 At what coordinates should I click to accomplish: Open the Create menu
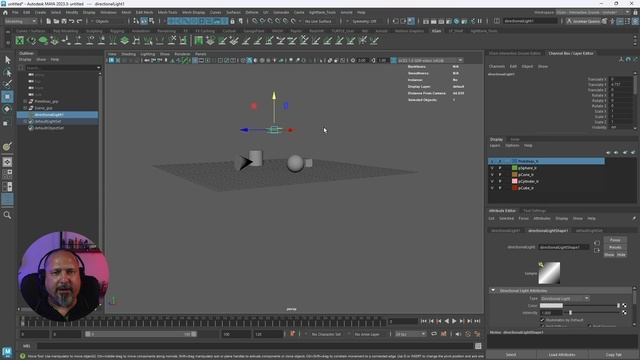[x=40, y=12]
